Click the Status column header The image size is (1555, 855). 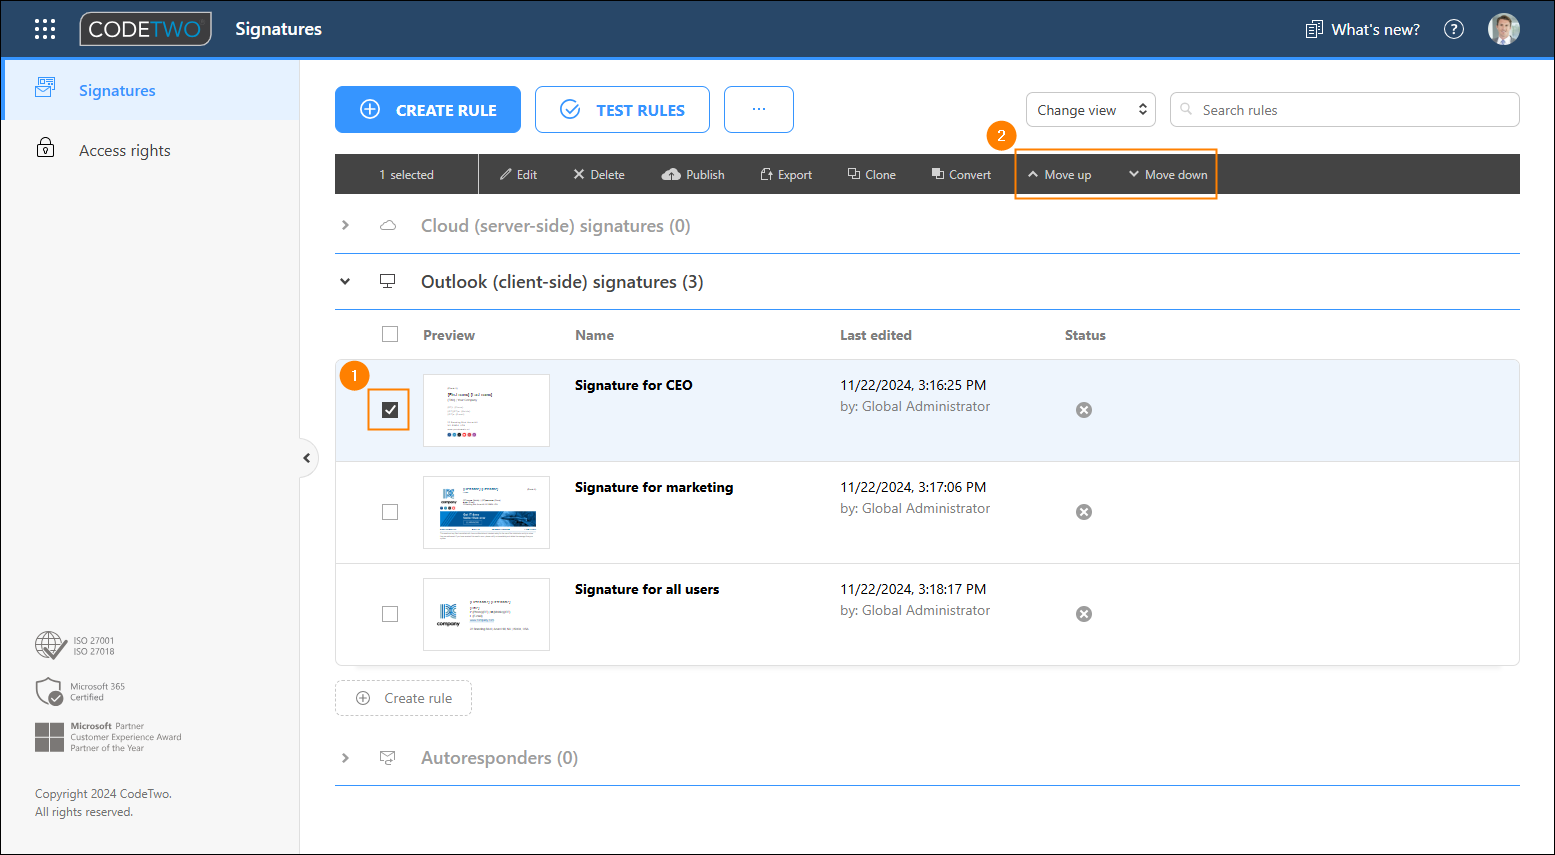1085,335
